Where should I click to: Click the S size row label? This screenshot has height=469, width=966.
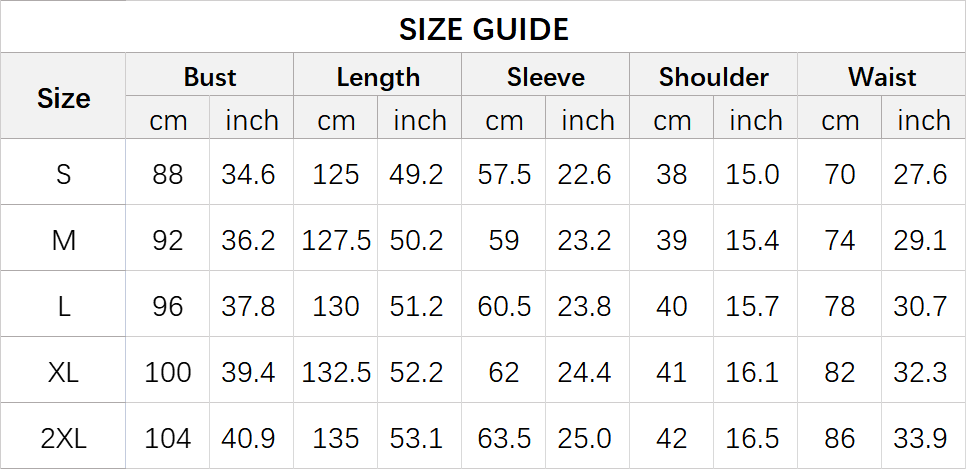tap(63, 174)
